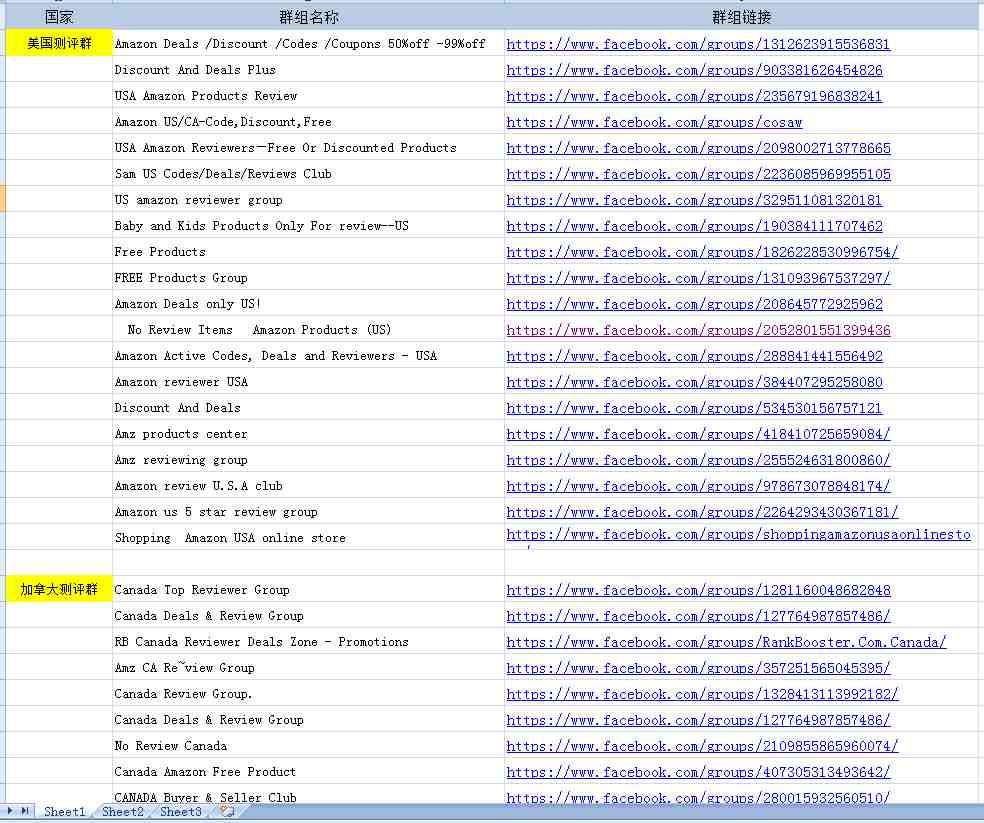
Task: Open the groups/280015932560510 Facebook link
Action: [x=698, y=798]
